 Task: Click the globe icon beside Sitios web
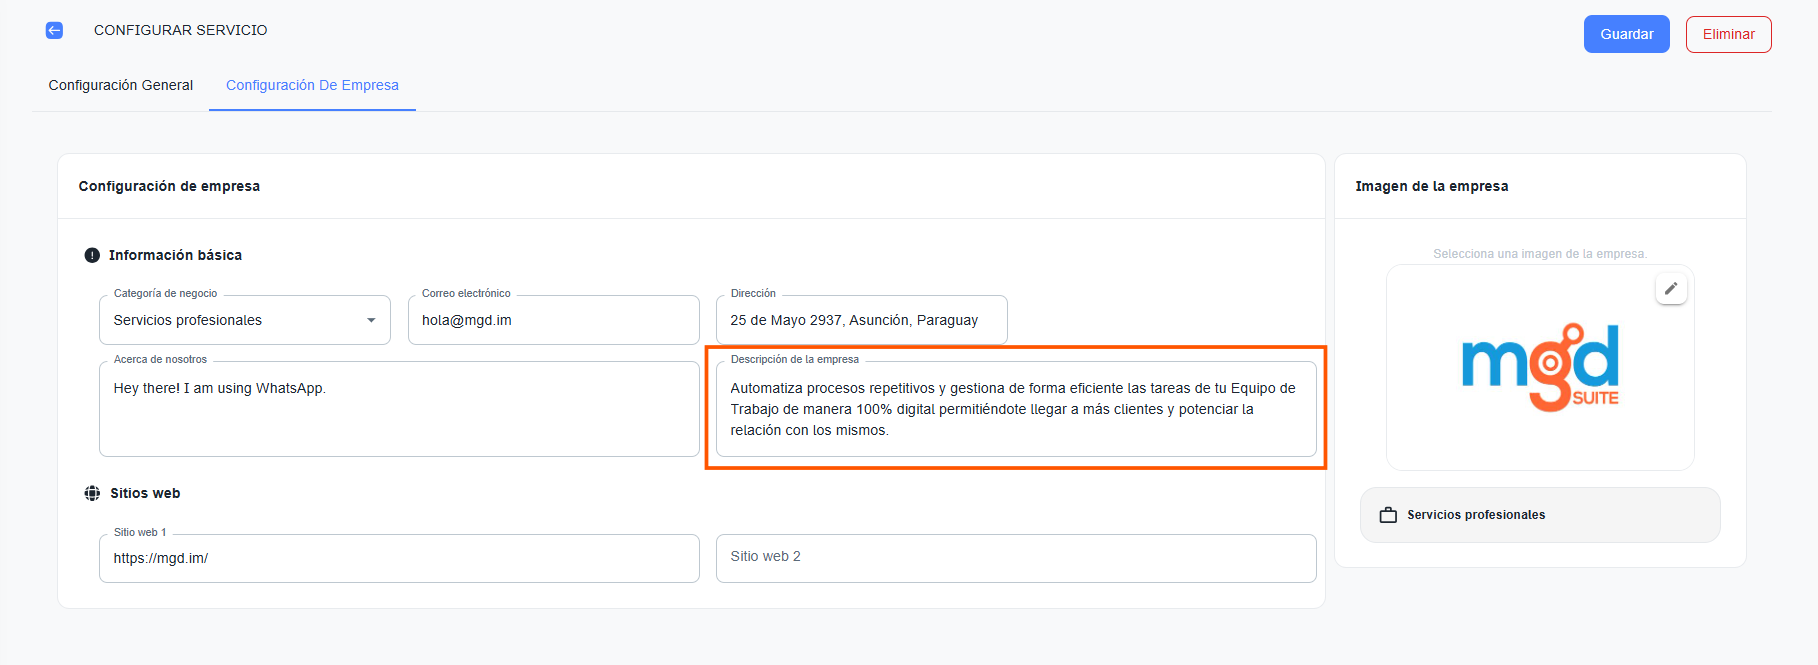(92, 493)
